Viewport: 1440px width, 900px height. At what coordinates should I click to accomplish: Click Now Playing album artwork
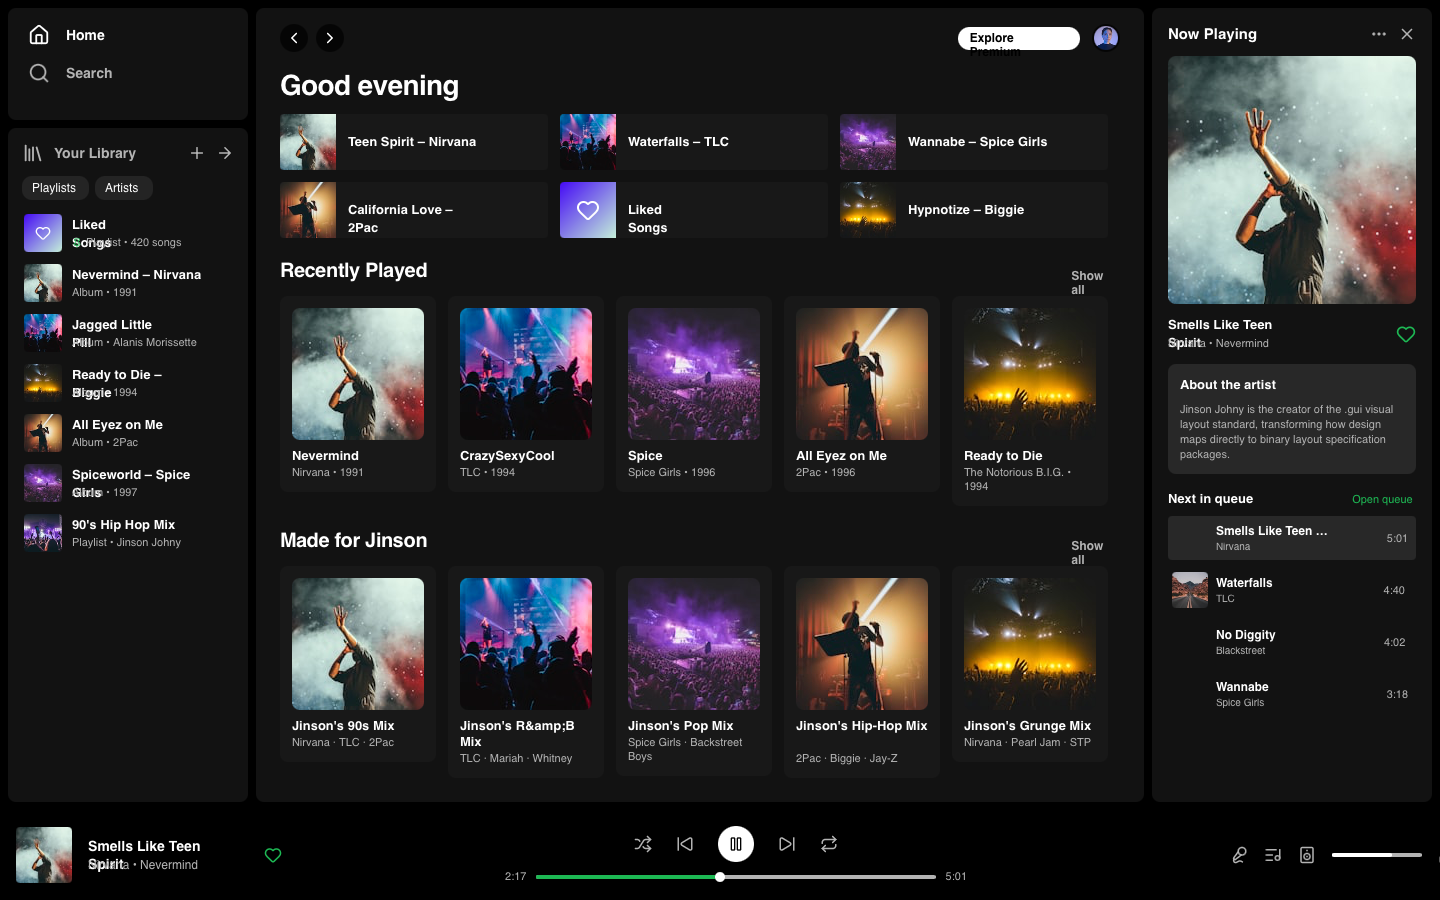1292,180
